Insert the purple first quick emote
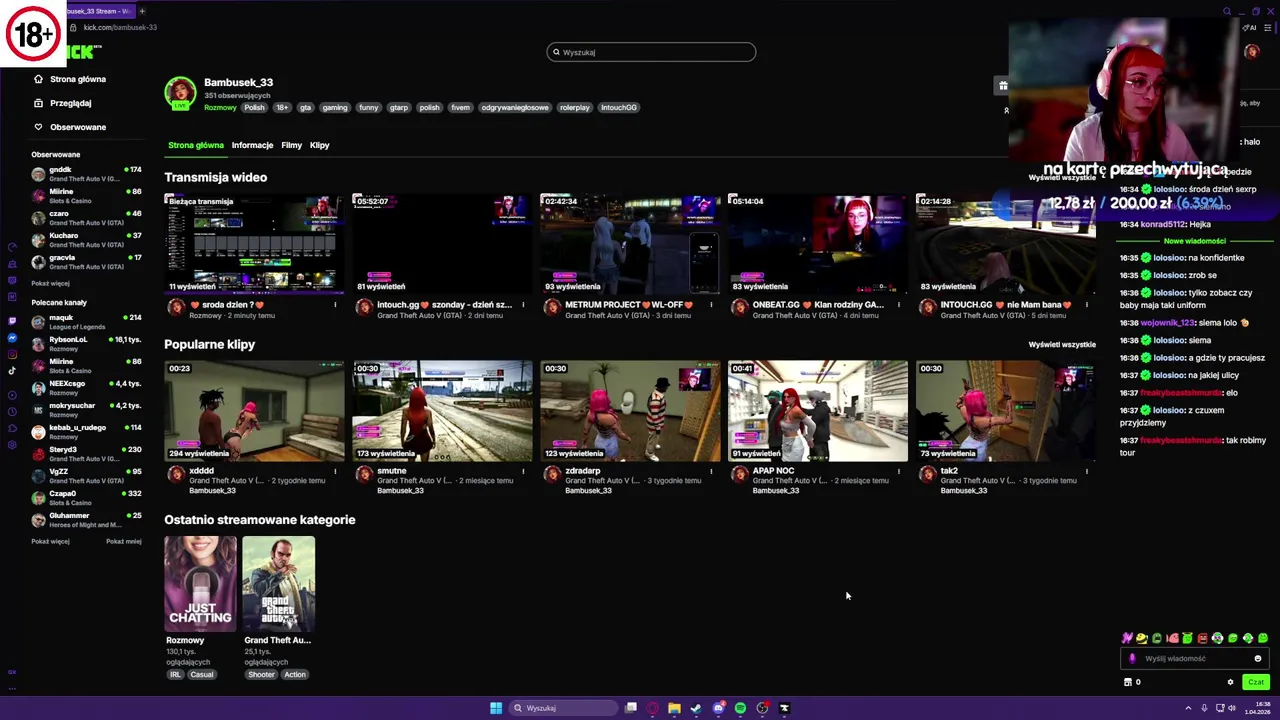Image resolution: width=1280 pixels, height=720 pixels. tap(1127, 638)
